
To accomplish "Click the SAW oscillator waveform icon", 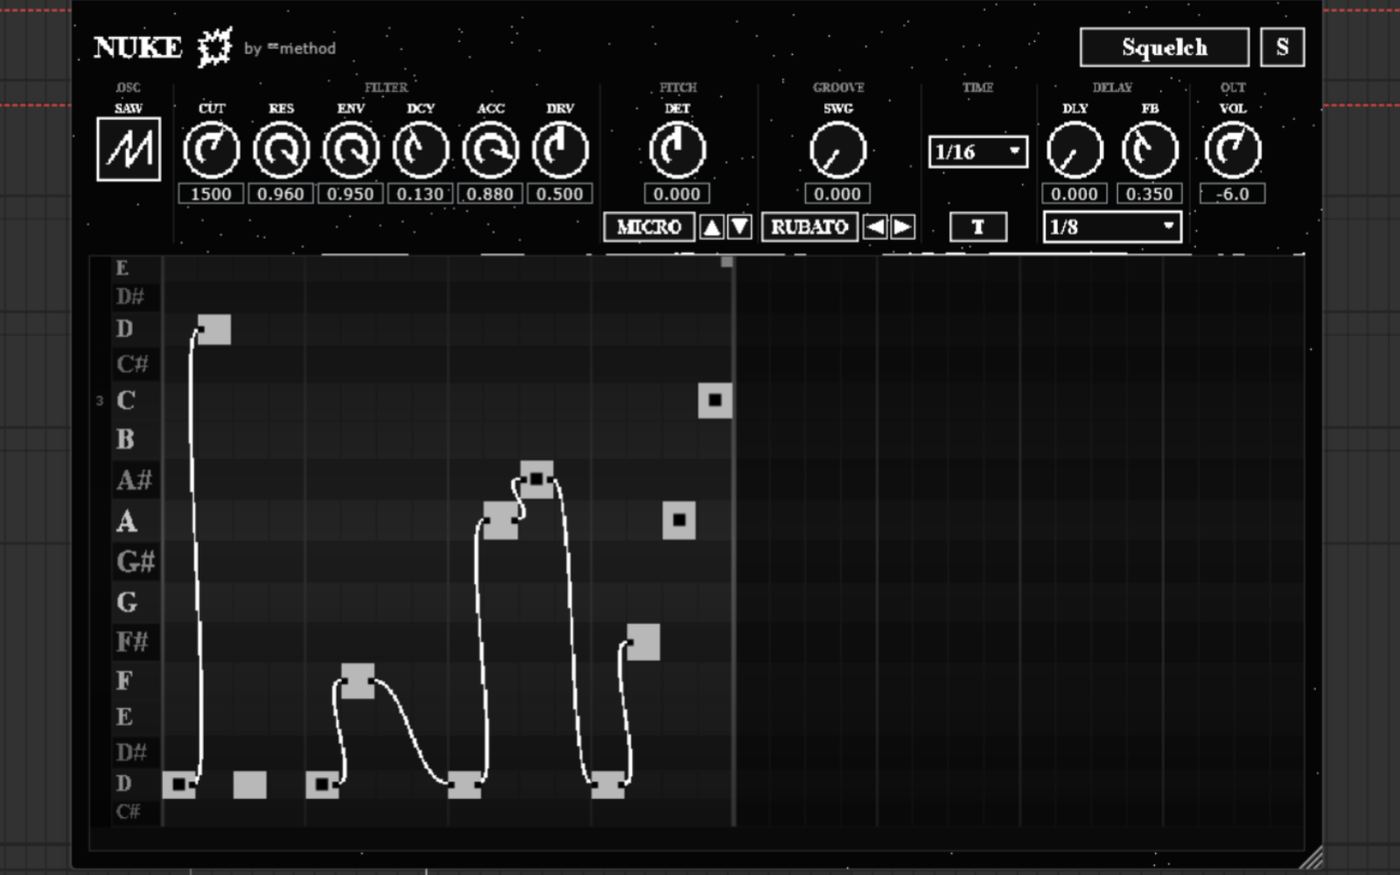I will click(129, 149).
